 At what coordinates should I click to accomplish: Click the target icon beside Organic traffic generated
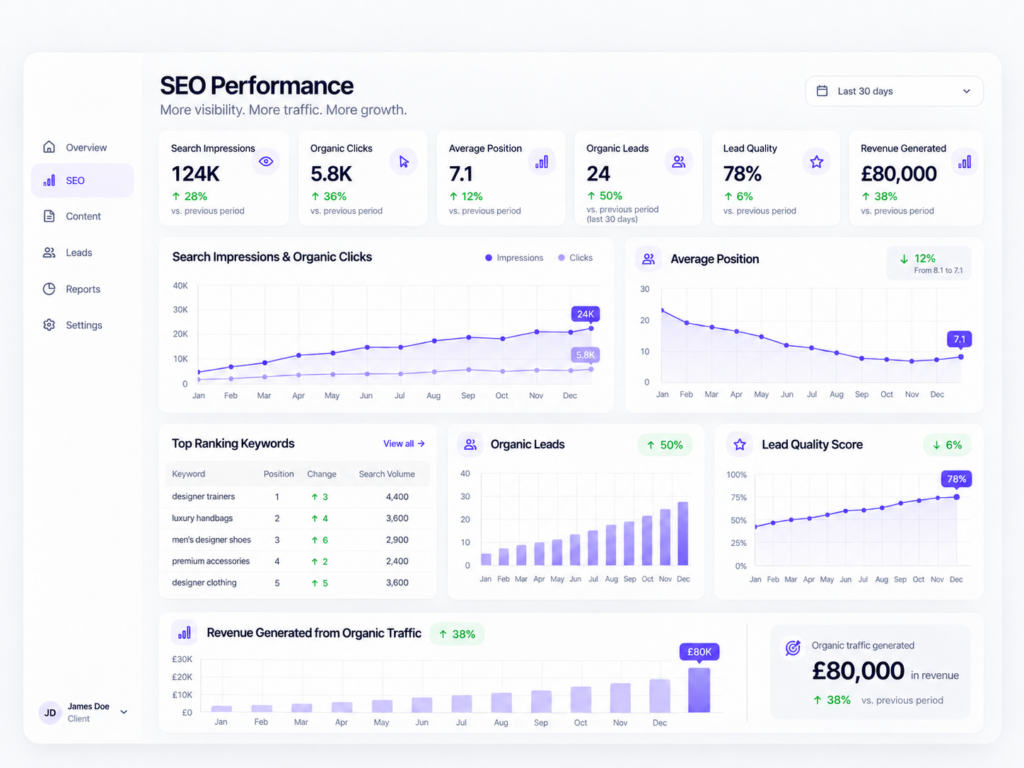pyautogui.click(x=793, y=647)
